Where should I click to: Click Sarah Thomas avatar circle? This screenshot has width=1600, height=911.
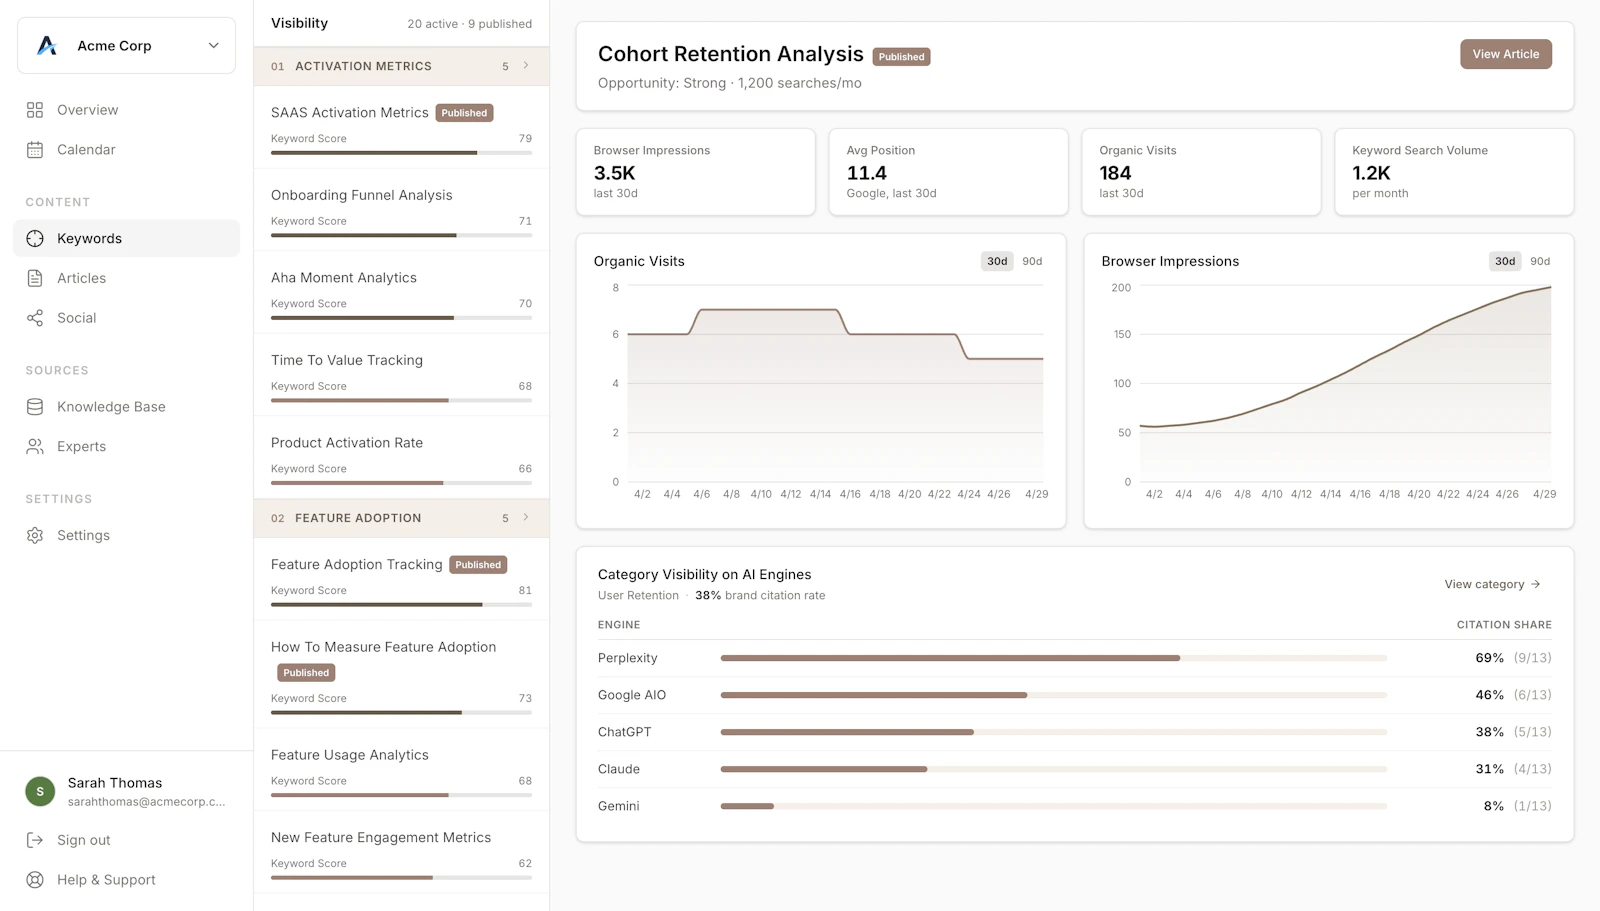coord(40,791)
